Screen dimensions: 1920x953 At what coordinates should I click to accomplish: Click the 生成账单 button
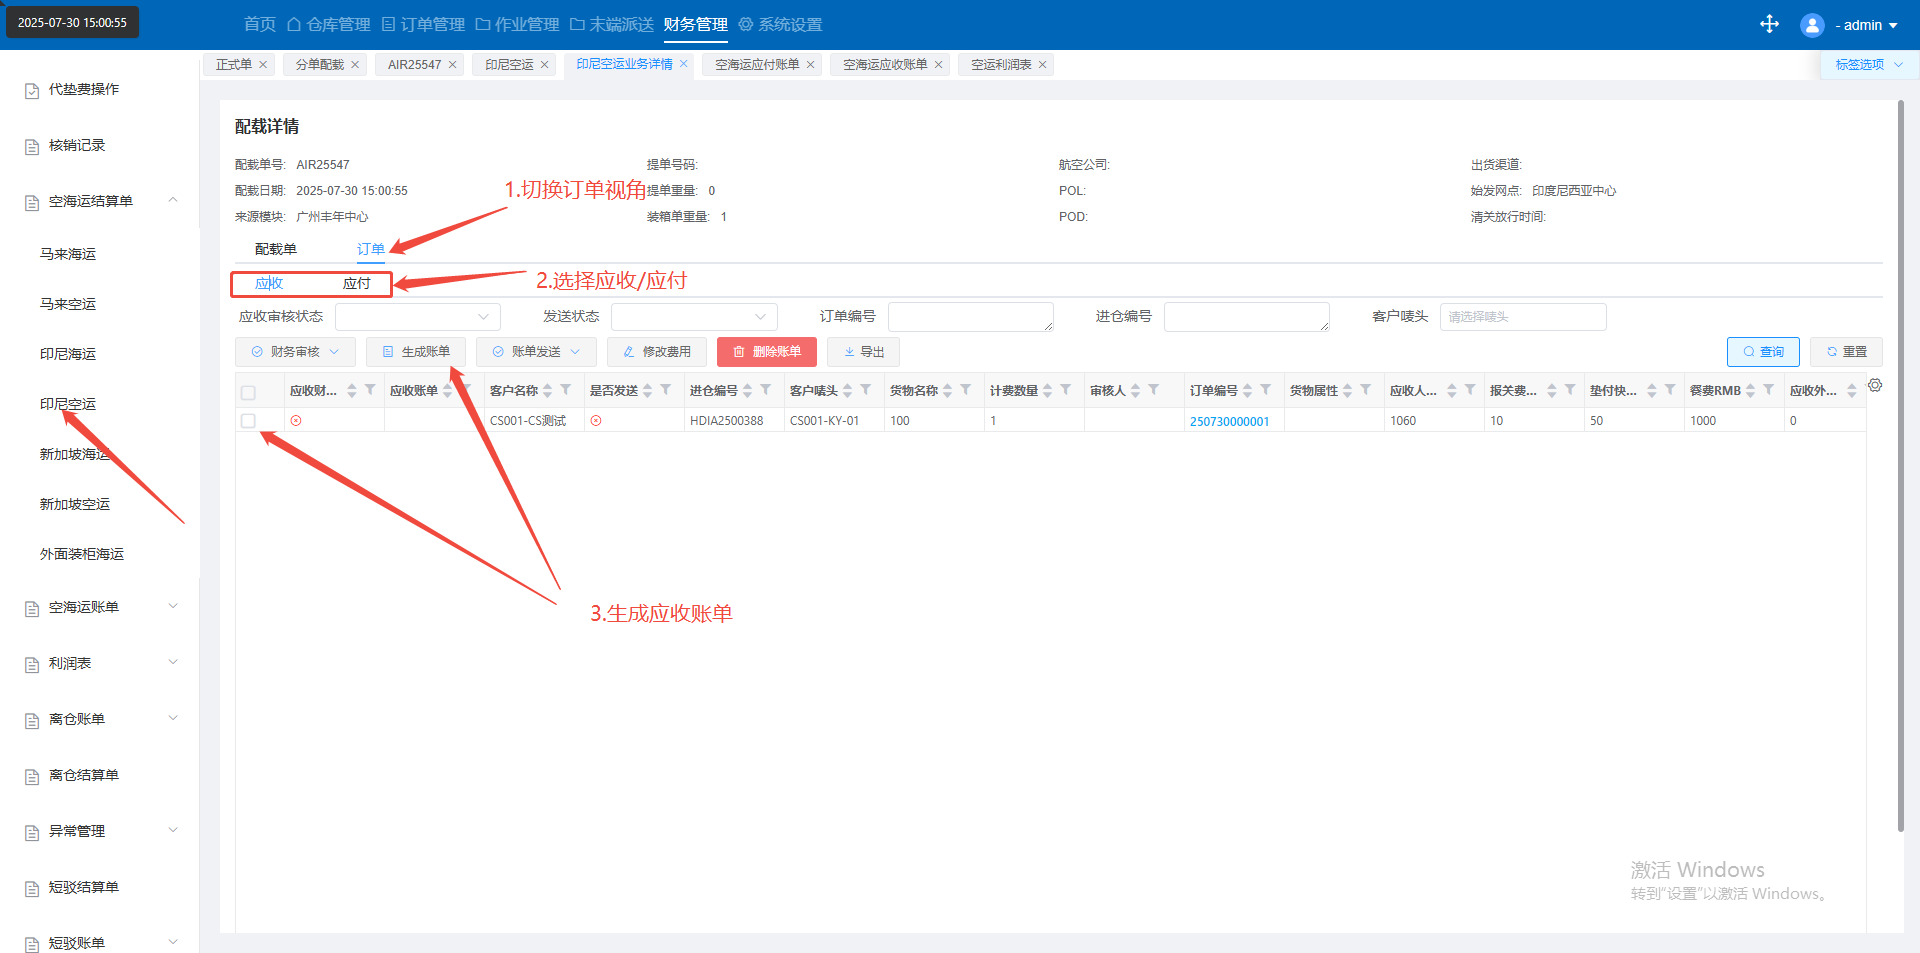[416, 352]
